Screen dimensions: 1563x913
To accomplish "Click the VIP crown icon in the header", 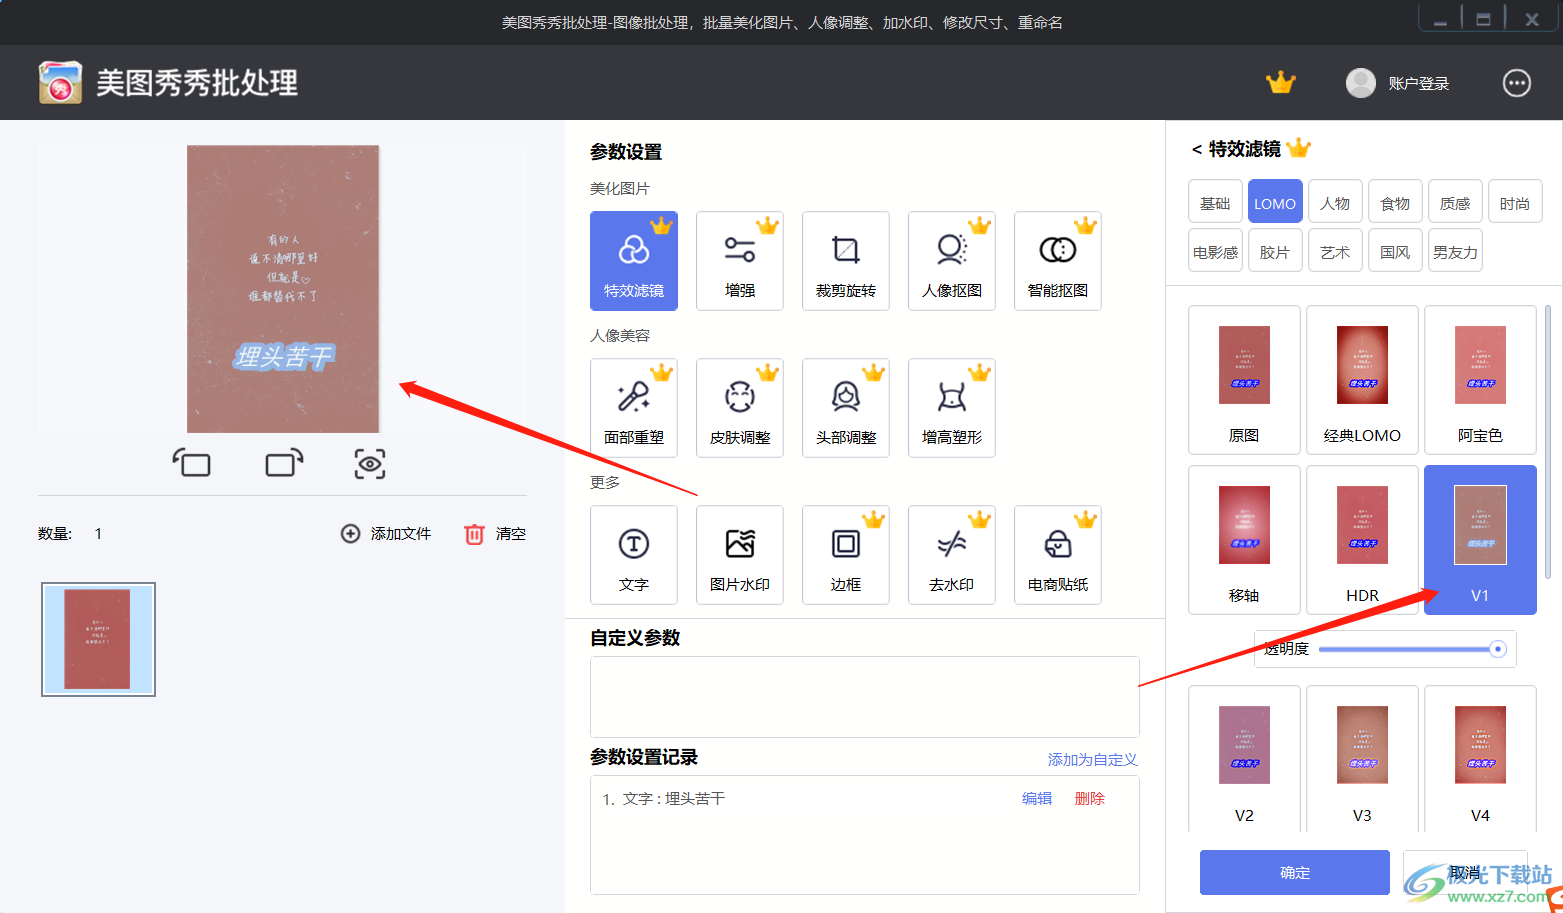I will 1280,83.
